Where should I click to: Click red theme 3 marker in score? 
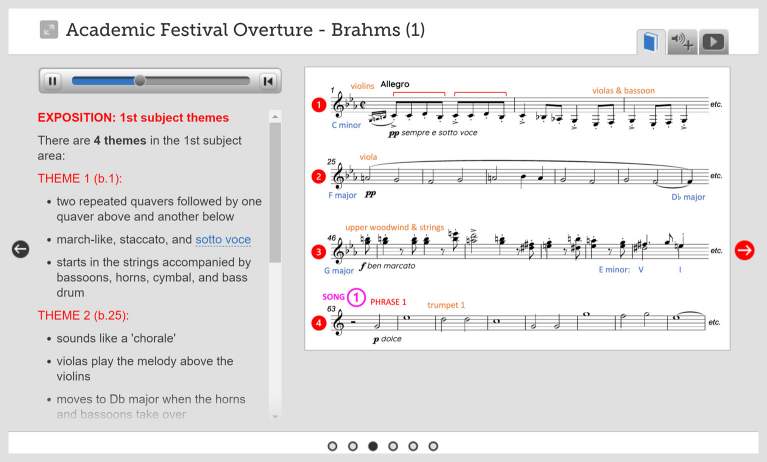coord(318,252)
